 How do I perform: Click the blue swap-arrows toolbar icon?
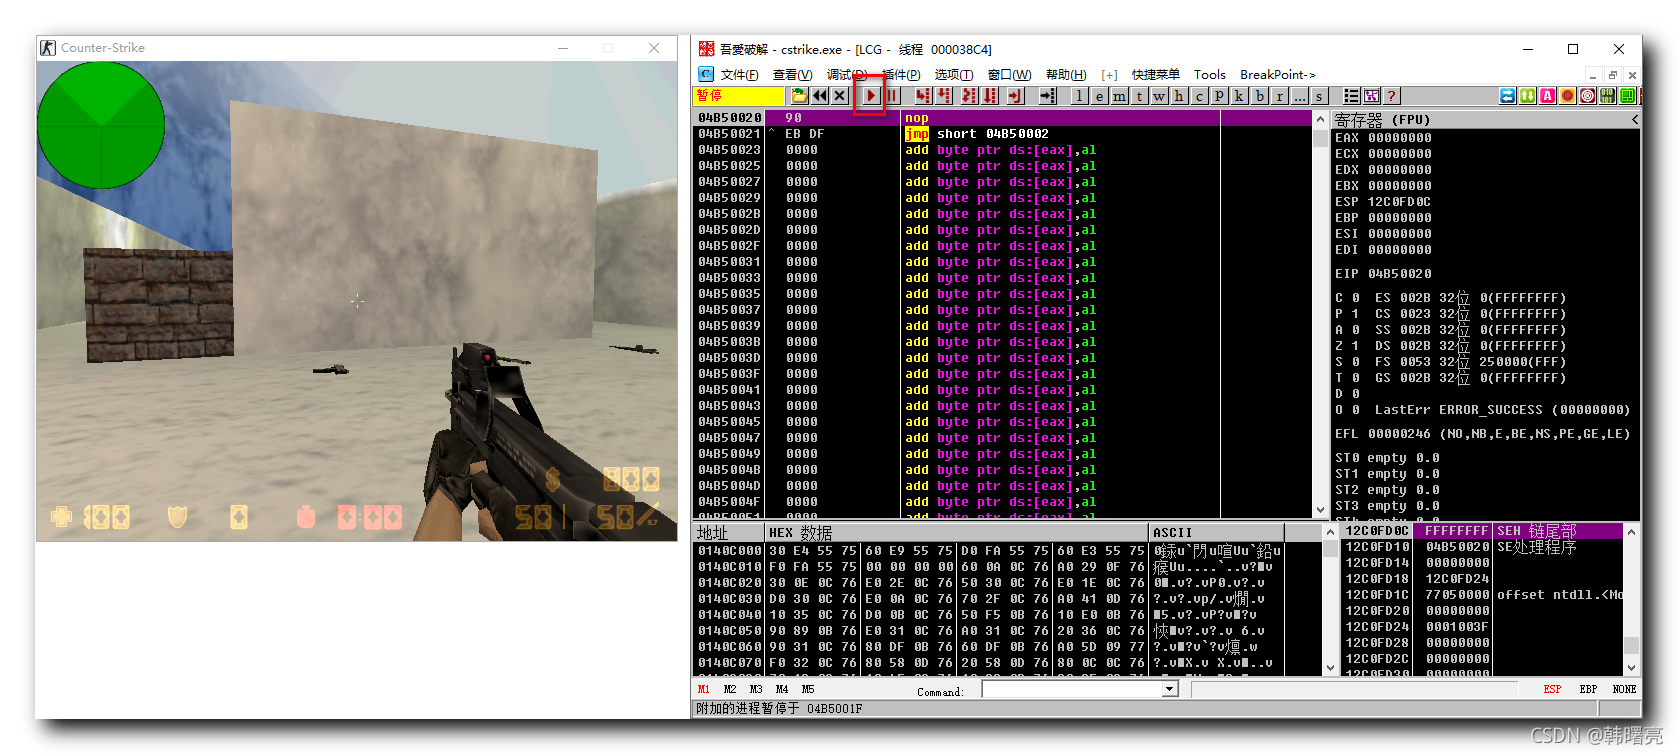pyautogui.click(x=1508, y=96)
